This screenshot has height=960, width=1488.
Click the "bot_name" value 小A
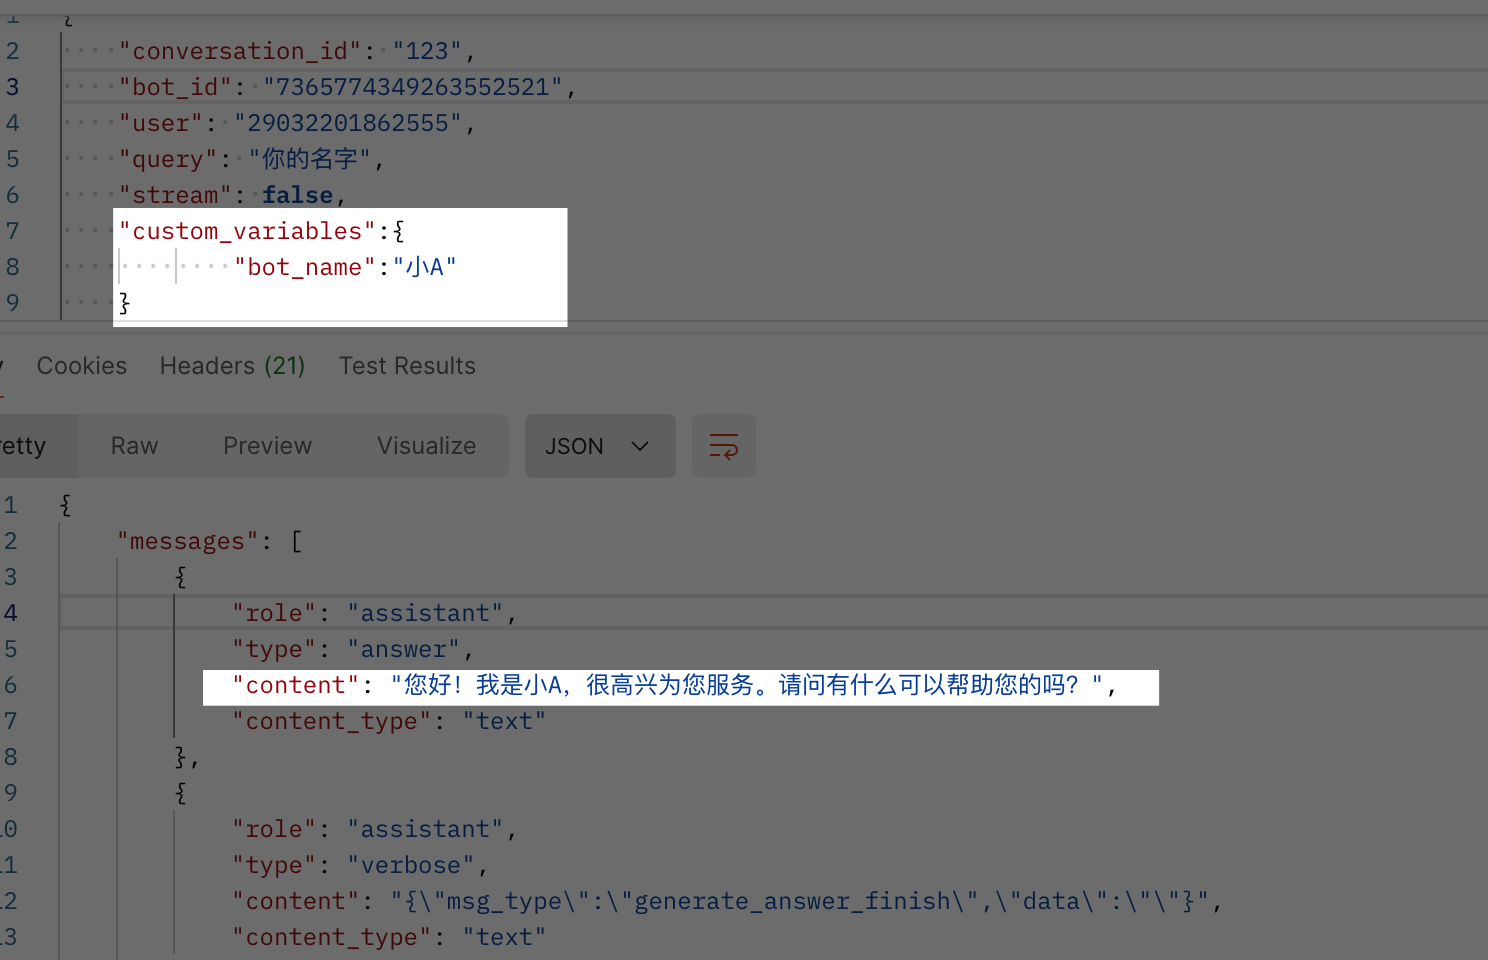point(425,267)
